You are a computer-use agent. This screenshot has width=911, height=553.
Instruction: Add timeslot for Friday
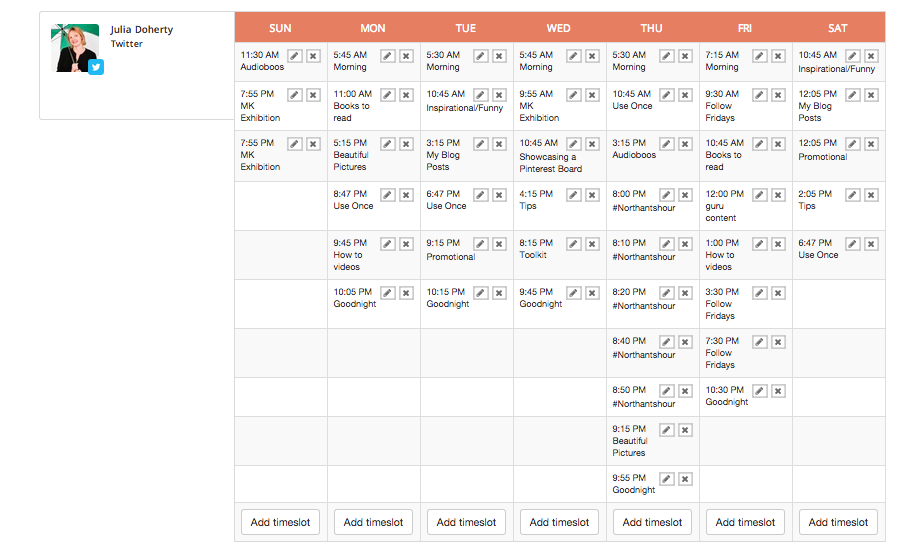pyautogui.click(x=745, y=522)
